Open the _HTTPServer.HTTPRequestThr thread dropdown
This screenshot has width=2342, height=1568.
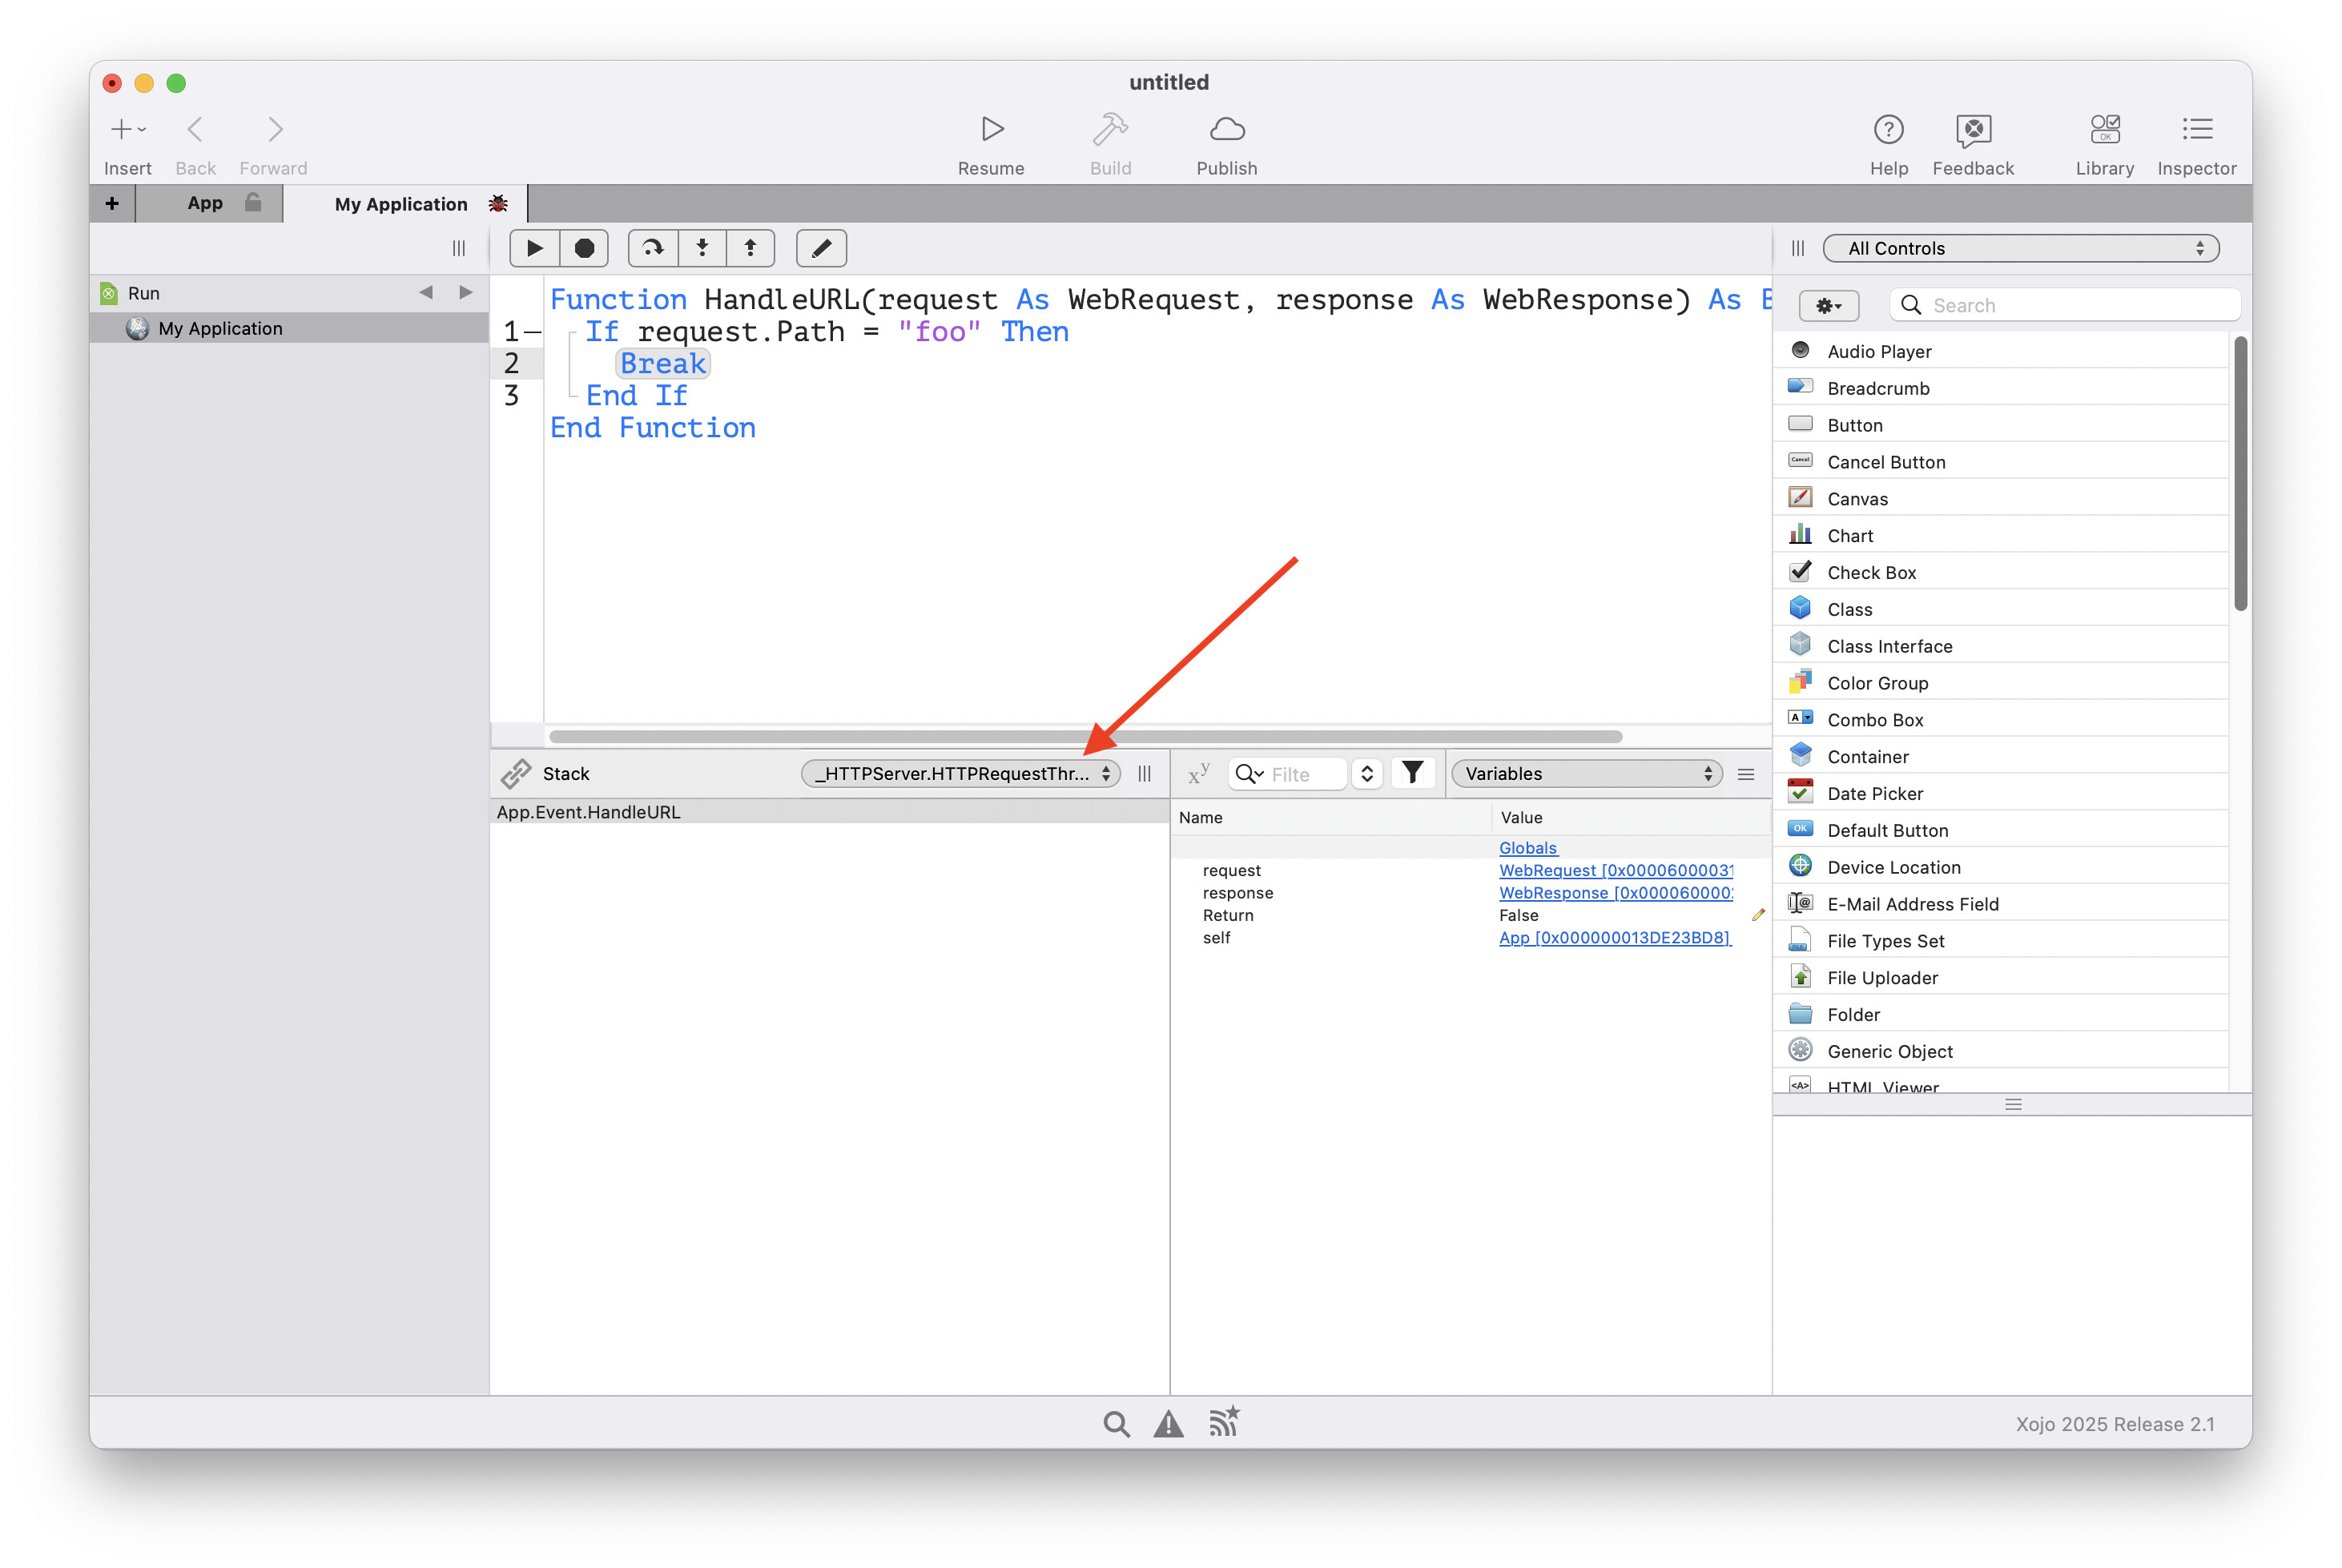click(x=960, y=774)
